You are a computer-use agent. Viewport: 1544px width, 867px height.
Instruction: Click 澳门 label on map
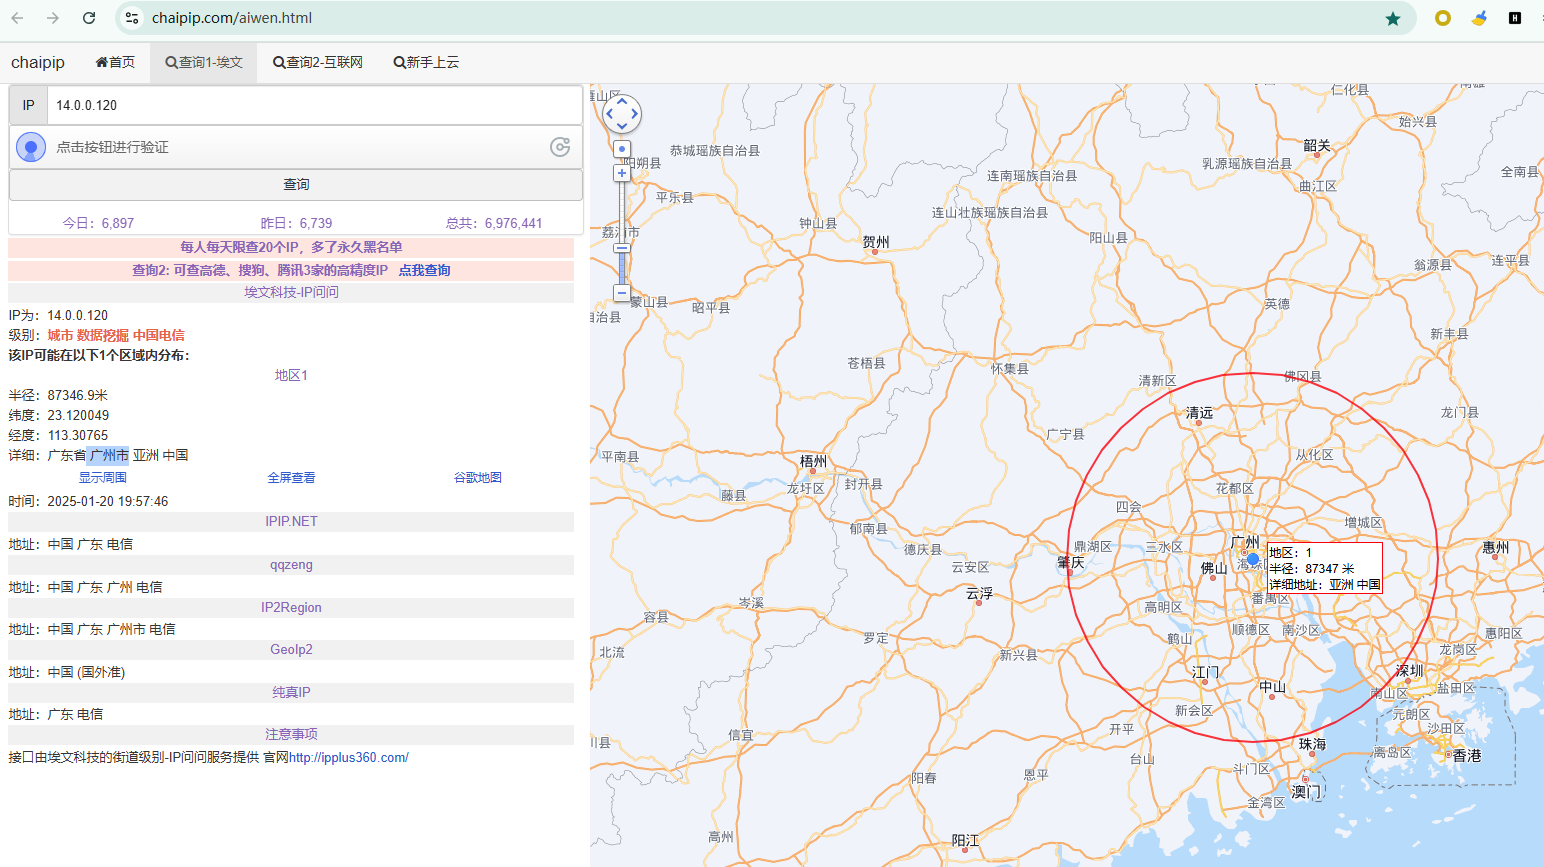point(1306,792)
